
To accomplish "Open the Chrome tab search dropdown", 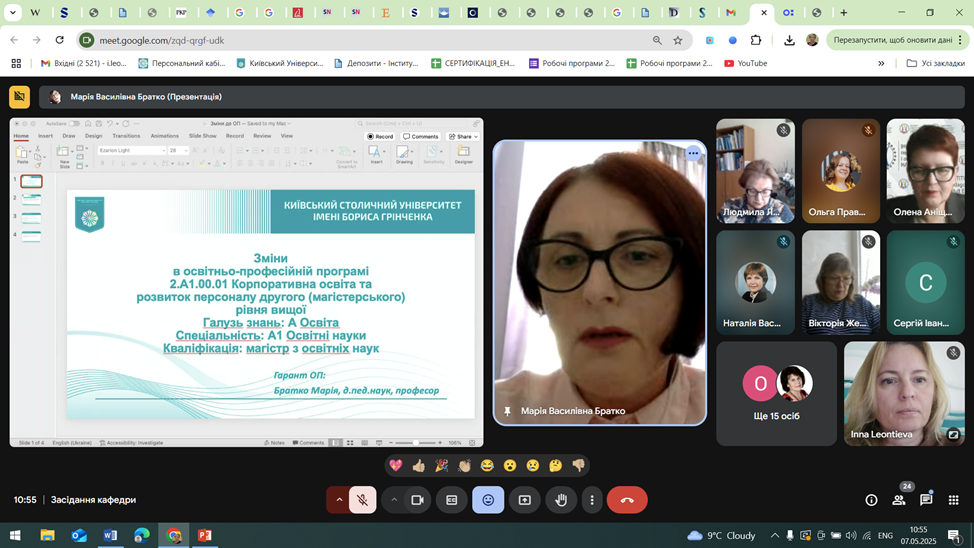I will tap(13, 13).
